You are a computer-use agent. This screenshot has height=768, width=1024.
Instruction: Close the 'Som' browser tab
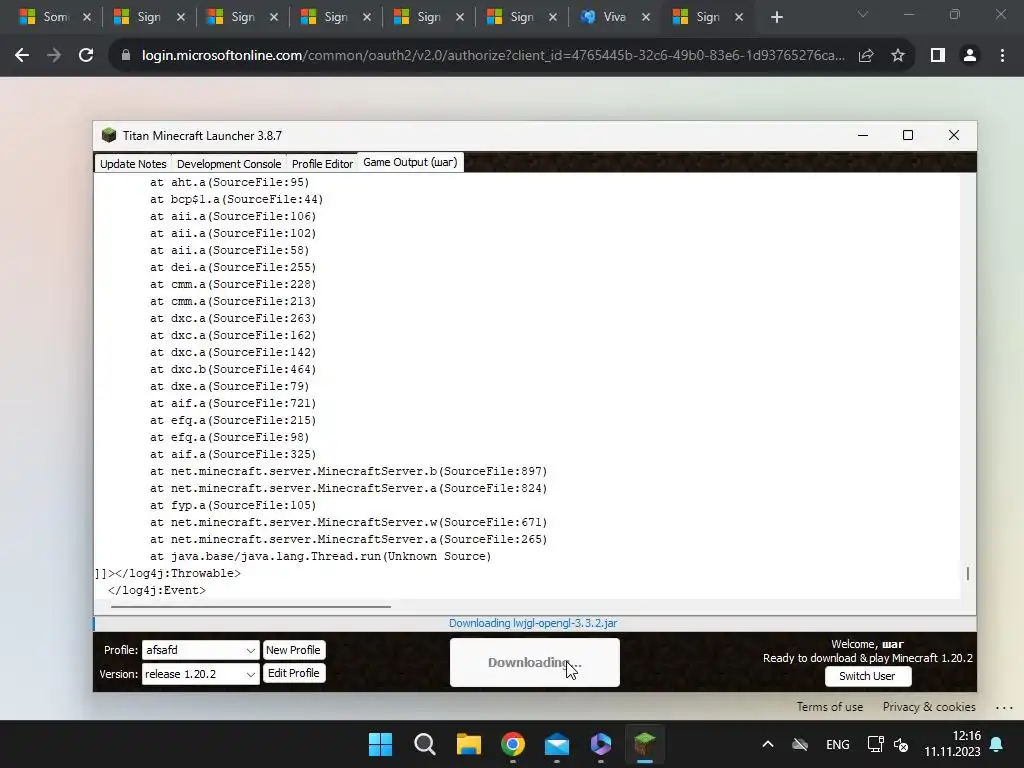coord(87,18)
